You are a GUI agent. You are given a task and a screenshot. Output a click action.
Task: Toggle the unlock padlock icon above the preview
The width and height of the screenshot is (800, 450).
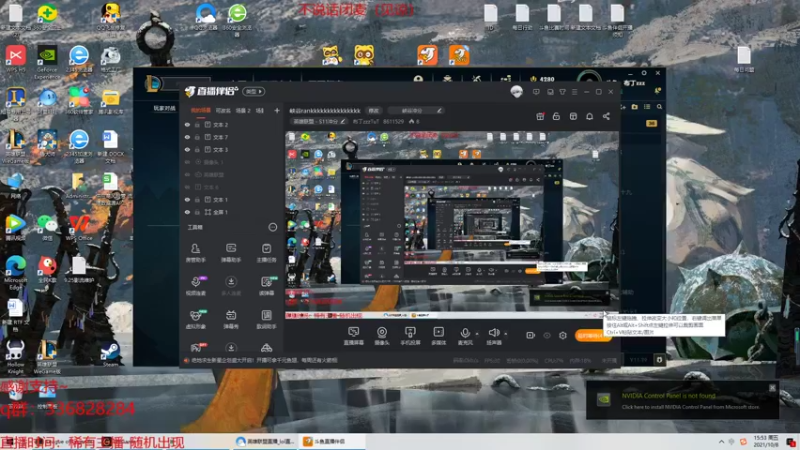556,116
